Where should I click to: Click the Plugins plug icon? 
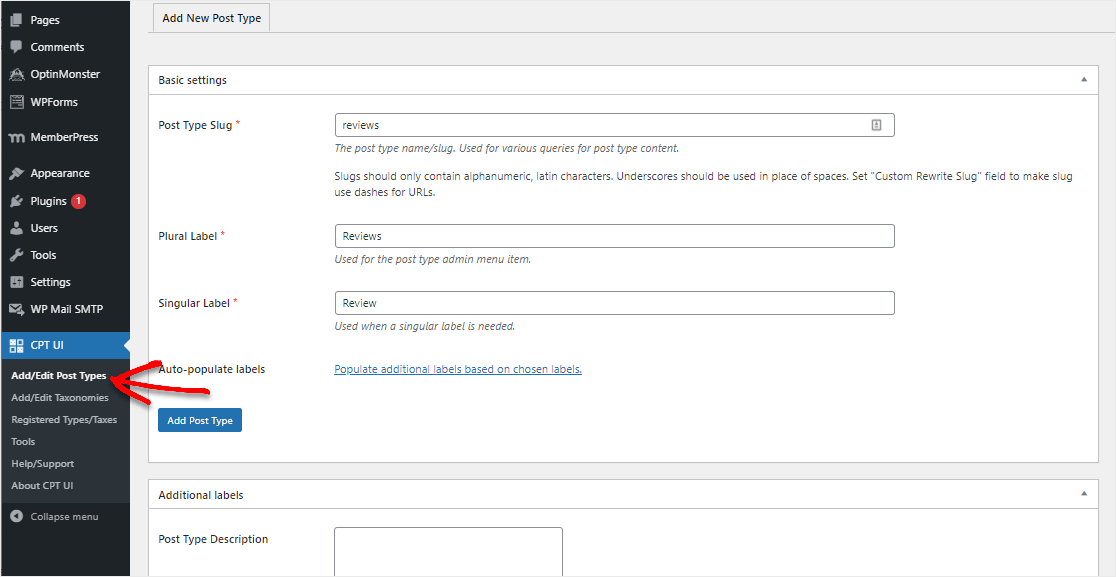coord(16,201)
